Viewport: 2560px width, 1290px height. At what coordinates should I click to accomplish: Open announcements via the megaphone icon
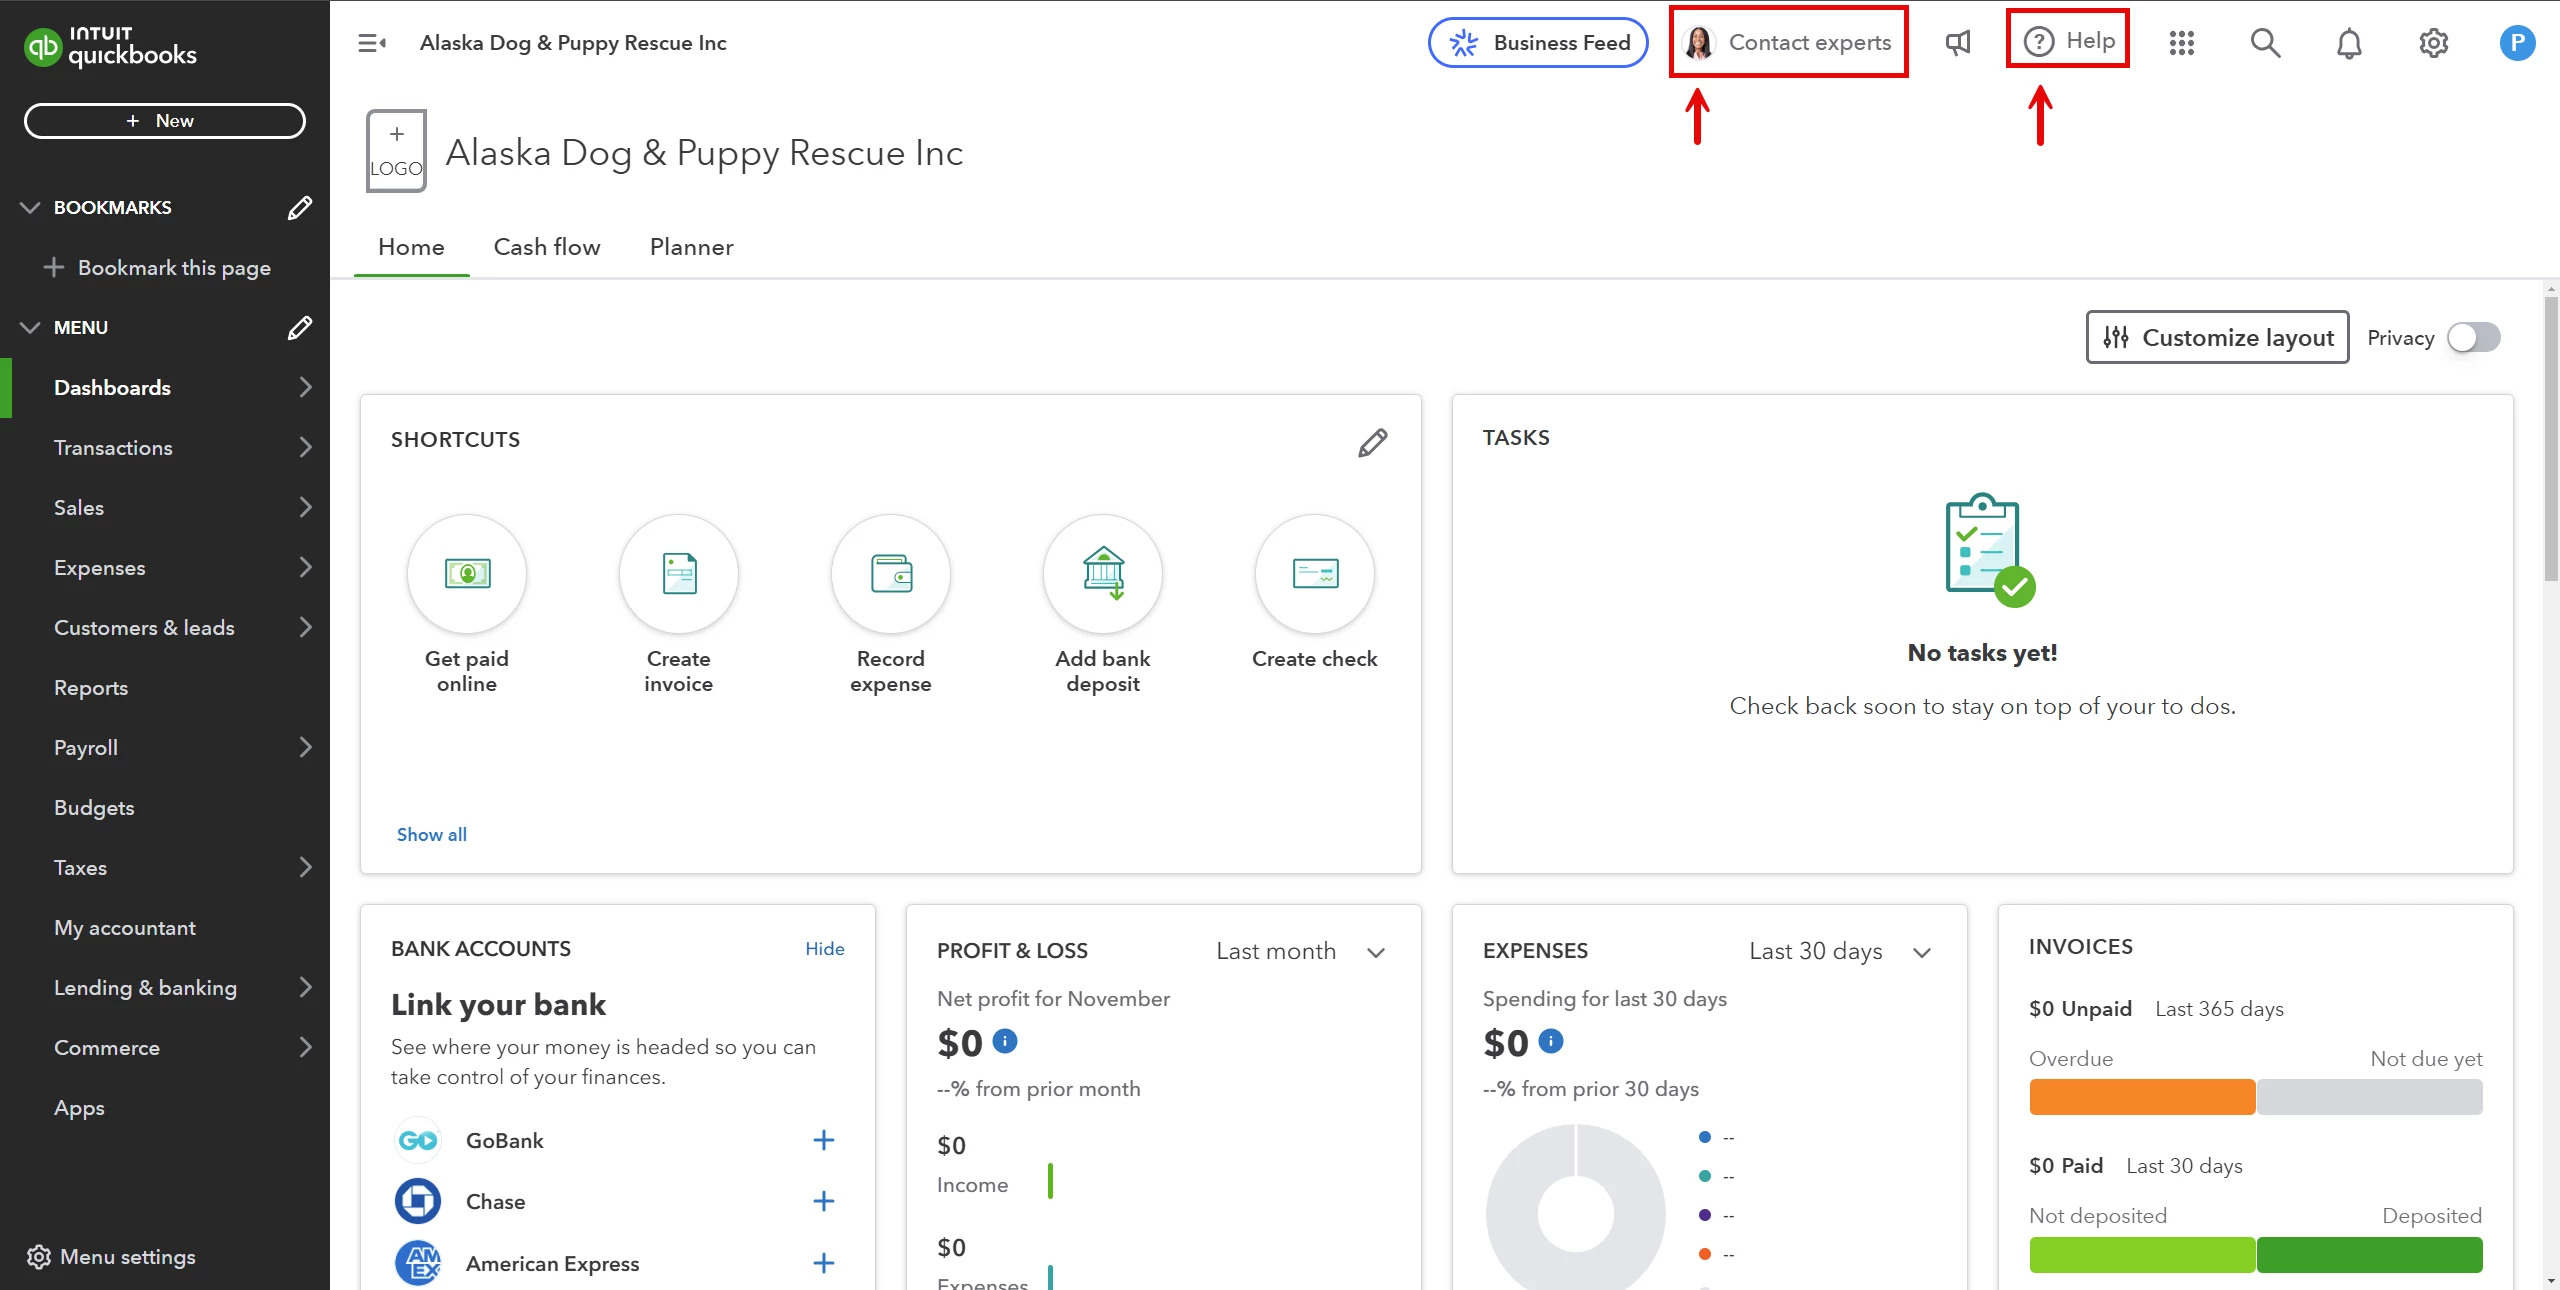pos(1957,43)
